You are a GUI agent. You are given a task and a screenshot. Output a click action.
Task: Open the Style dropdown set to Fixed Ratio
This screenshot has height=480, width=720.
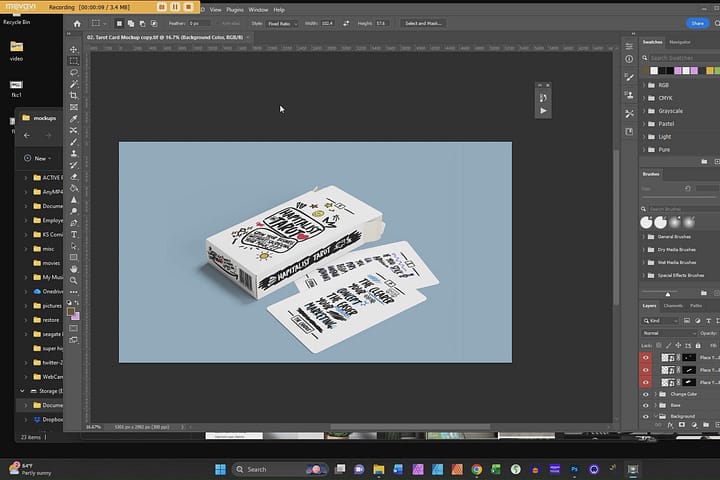point(282,23)
